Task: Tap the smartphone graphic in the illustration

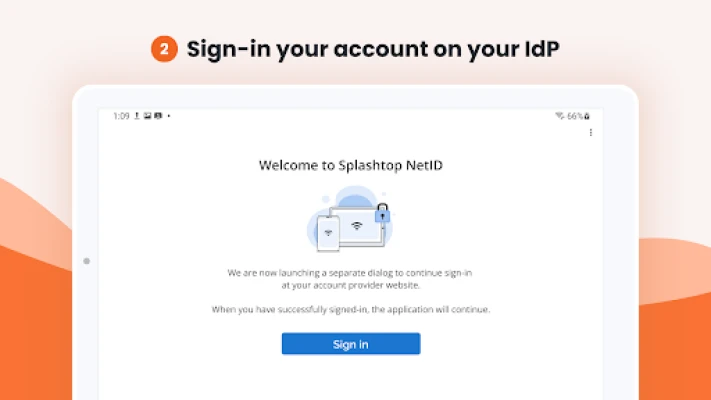Action: click(x=327, y=236)
